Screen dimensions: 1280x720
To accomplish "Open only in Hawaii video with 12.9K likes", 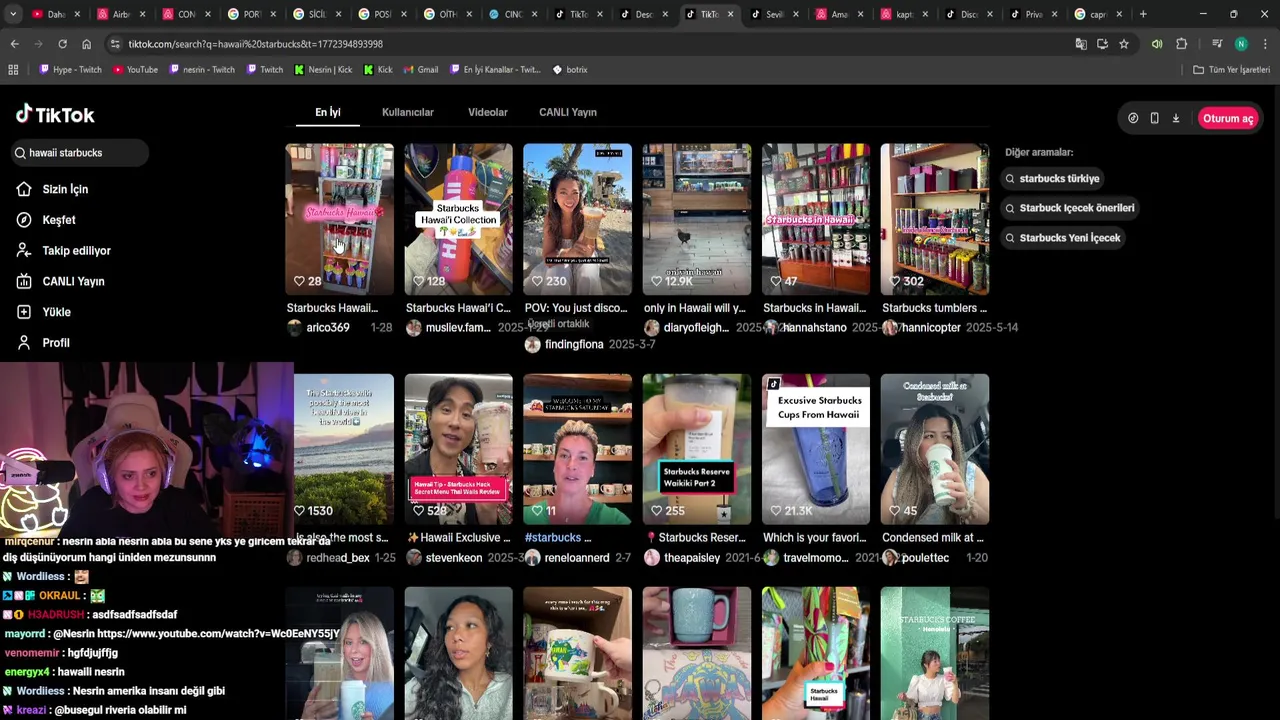I will (696, 219).
